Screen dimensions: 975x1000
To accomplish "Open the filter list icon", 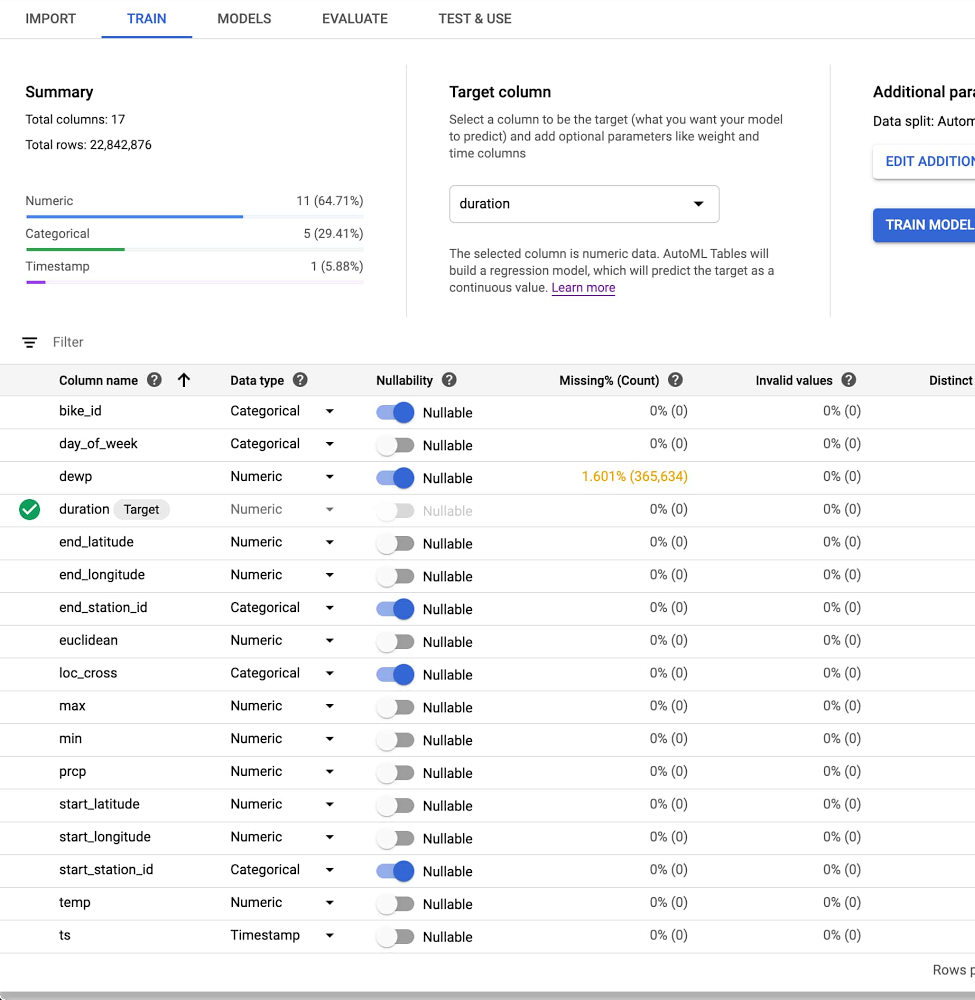I will coord(29,342).
